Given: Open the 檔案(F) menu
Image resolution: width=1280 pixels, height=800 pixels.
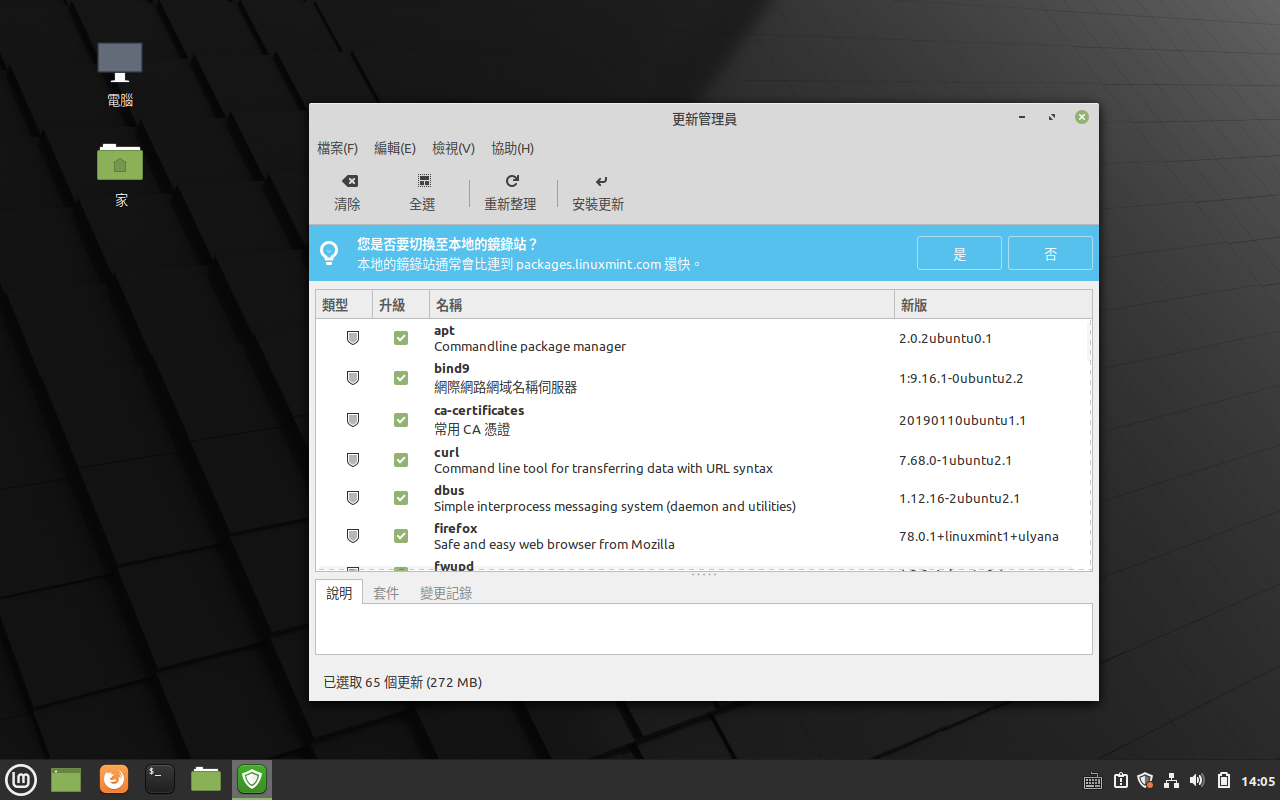Looking at the screenshot, I should pyautogui.click(x=337, y=148).
